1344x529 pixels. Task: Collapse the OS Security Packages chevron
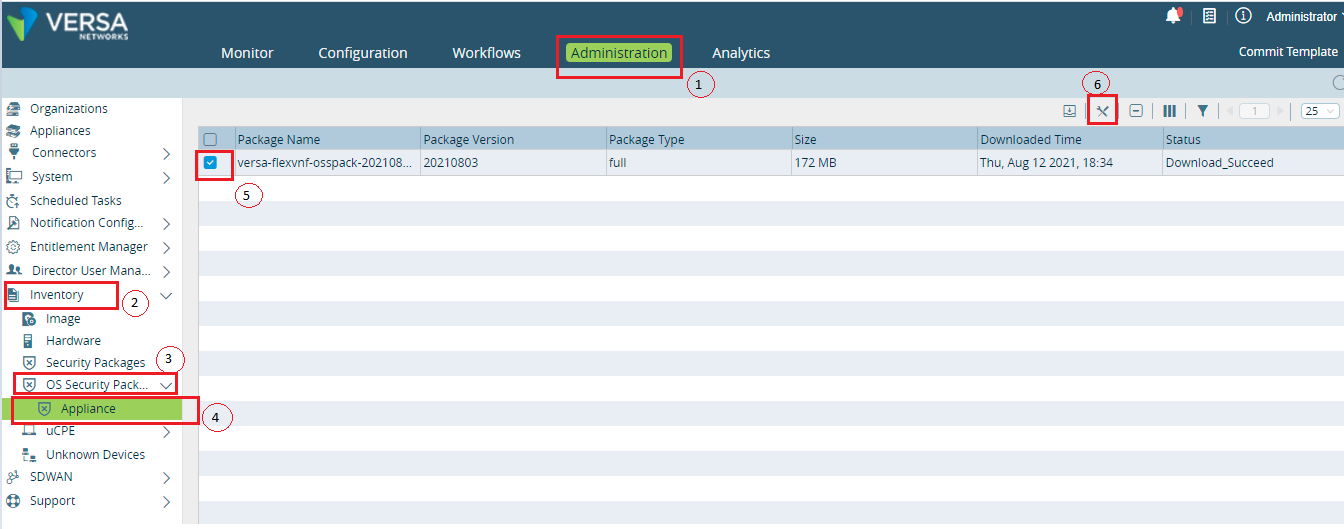click(167, 385)
